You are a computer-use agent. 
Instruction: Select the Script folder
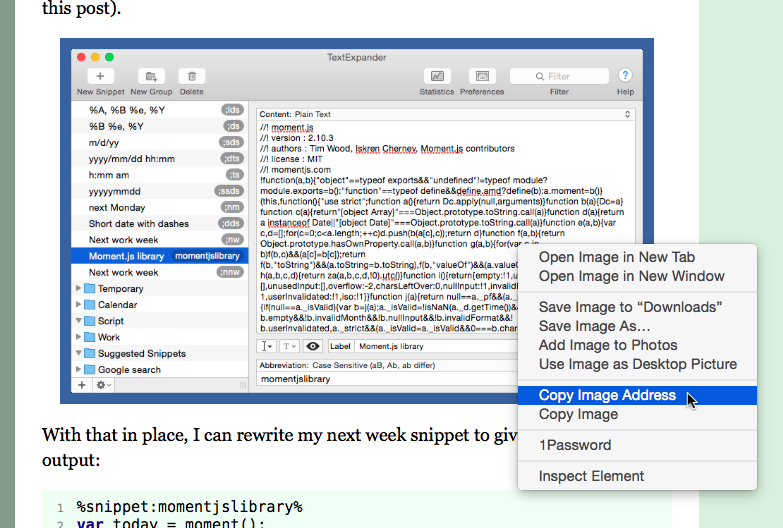[160, 321]
